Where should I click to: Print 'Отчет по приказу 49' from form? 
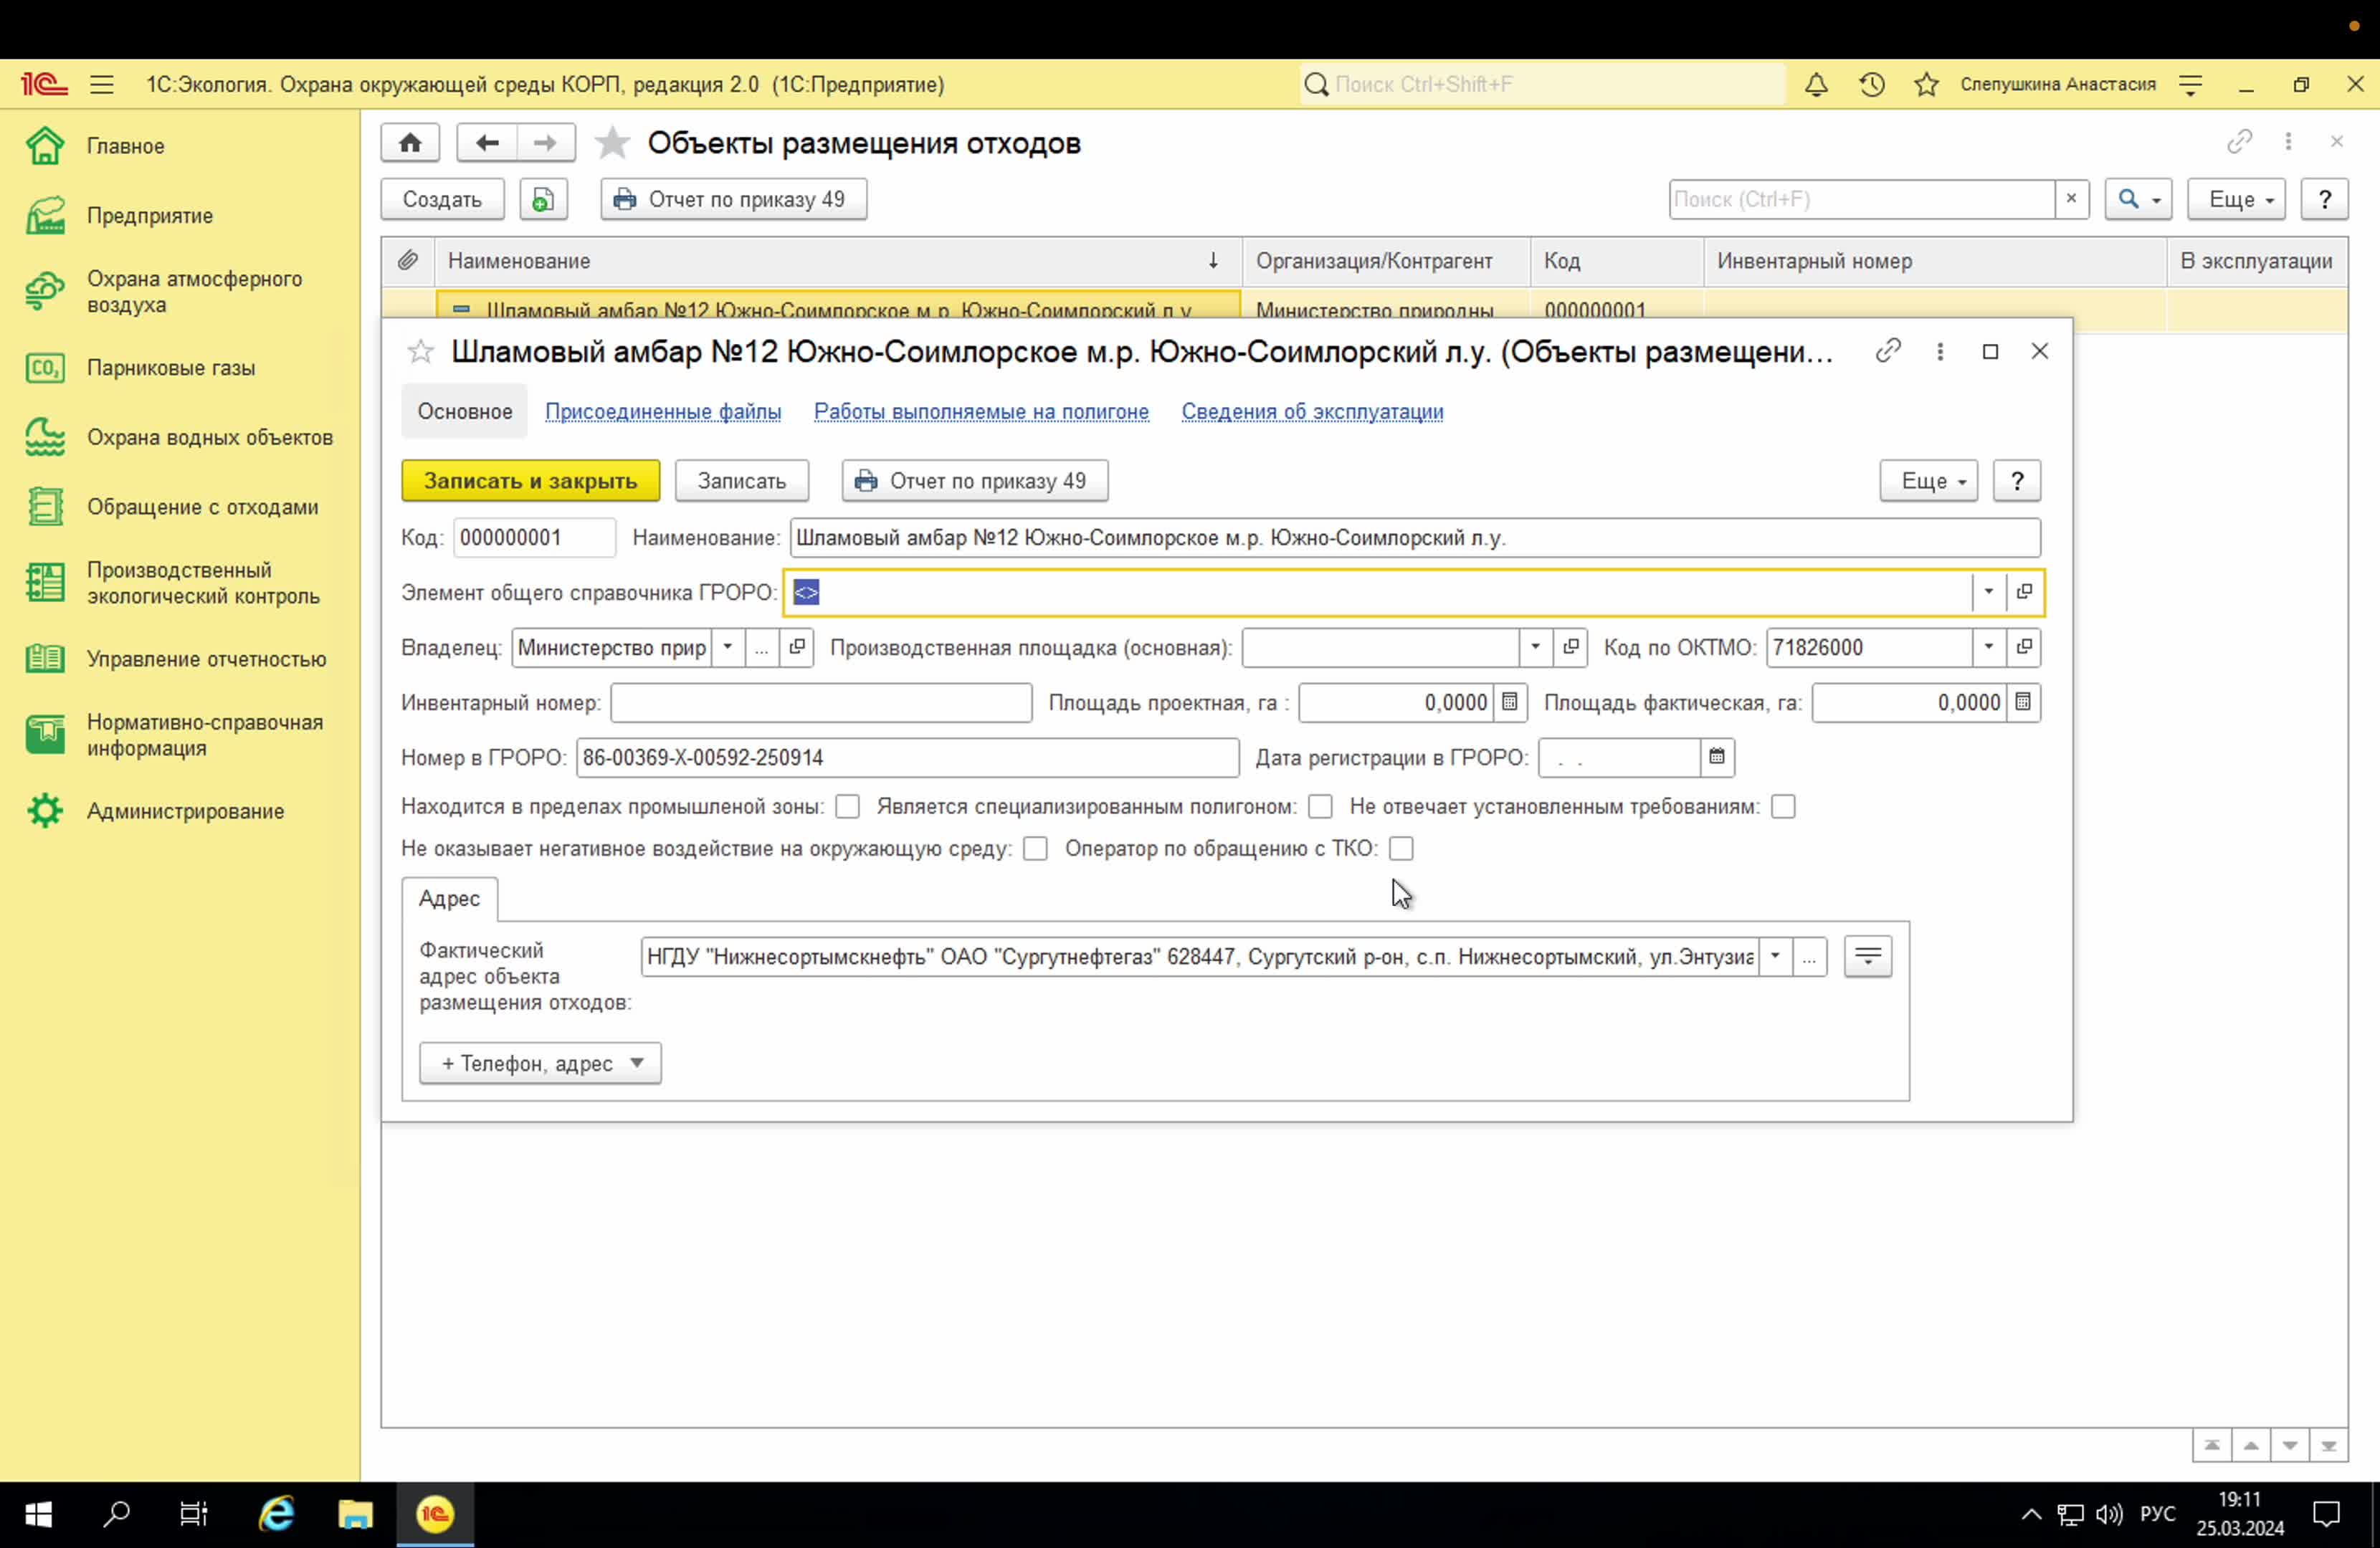click(975, 481)
